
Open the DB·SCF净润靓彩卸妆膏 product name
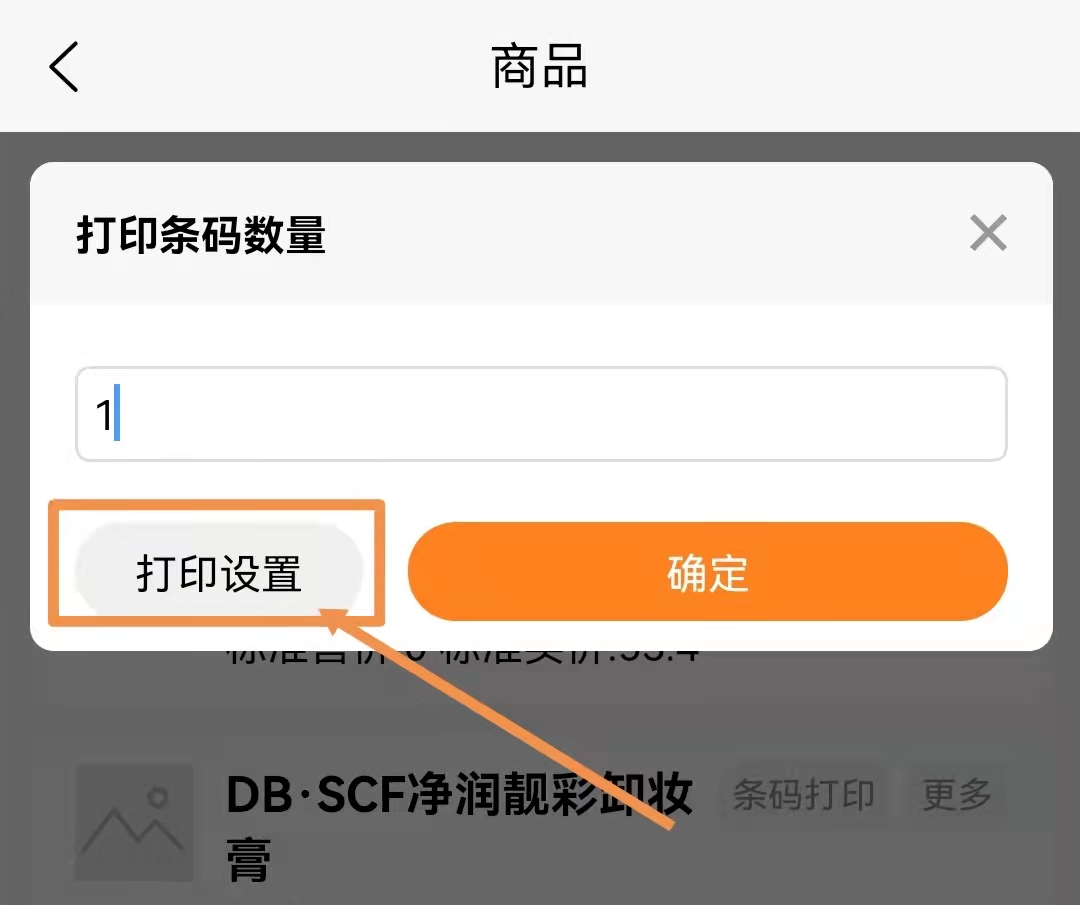[x=459, y=826]
